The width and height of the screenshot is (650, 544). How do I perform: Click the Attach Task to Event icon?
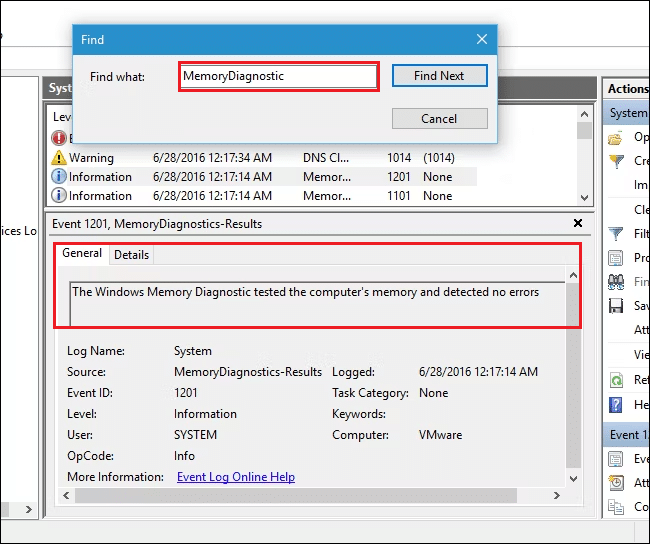coord(616,482)
